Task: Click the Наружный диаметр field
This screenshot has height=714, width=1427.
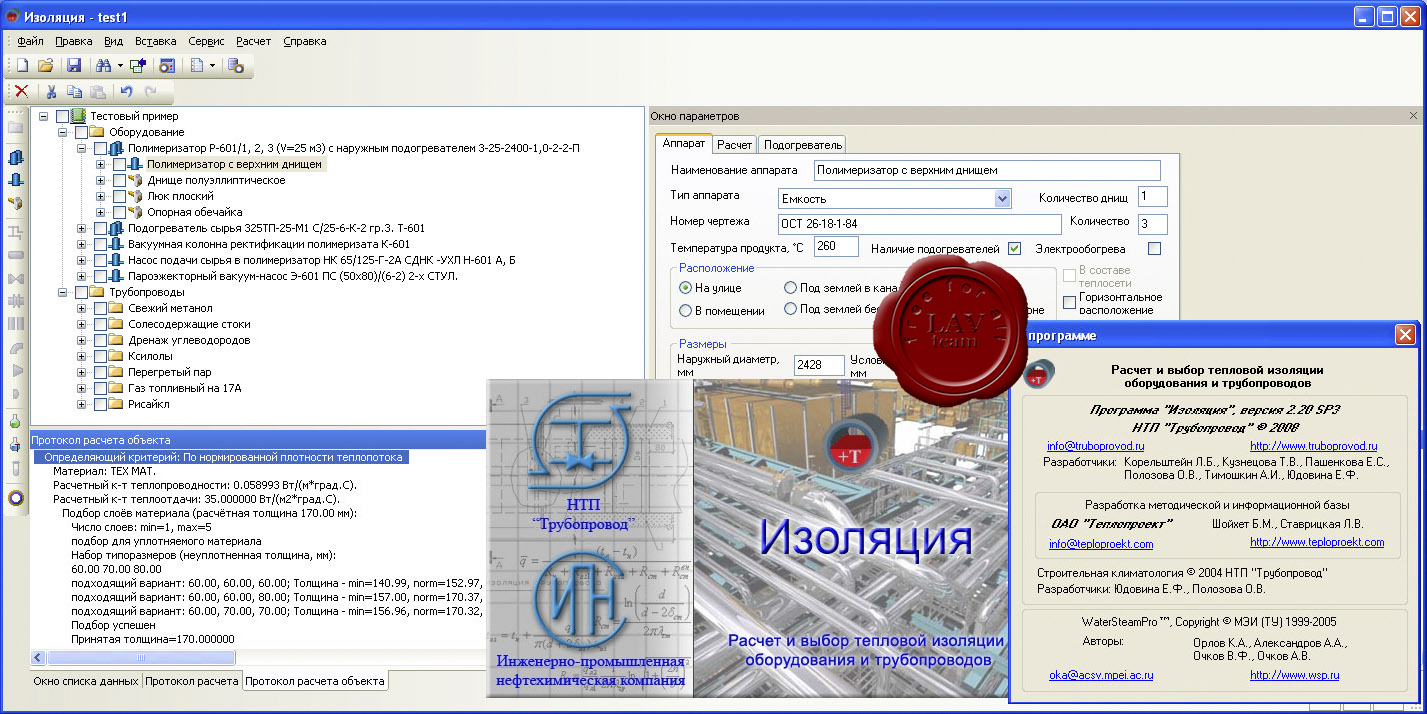Action: (x=819, y=365)
